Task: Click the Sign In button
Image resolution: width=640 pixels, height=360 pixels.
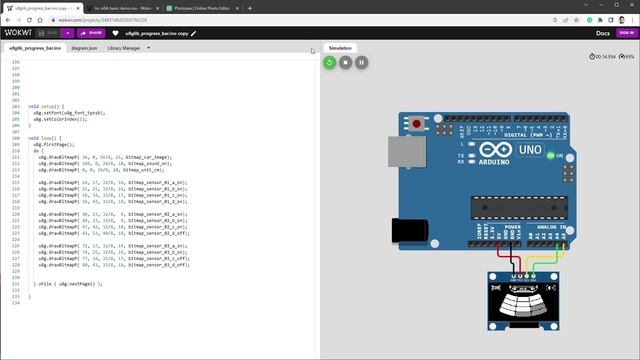Action: [627, 33]
